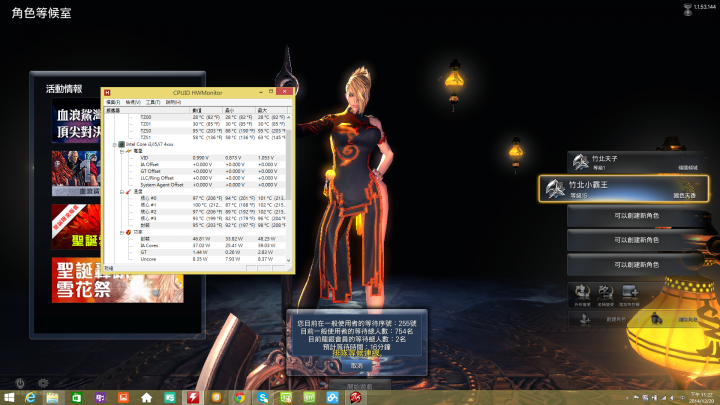Select character 竹北小霸王

click(x=624, y=189)
